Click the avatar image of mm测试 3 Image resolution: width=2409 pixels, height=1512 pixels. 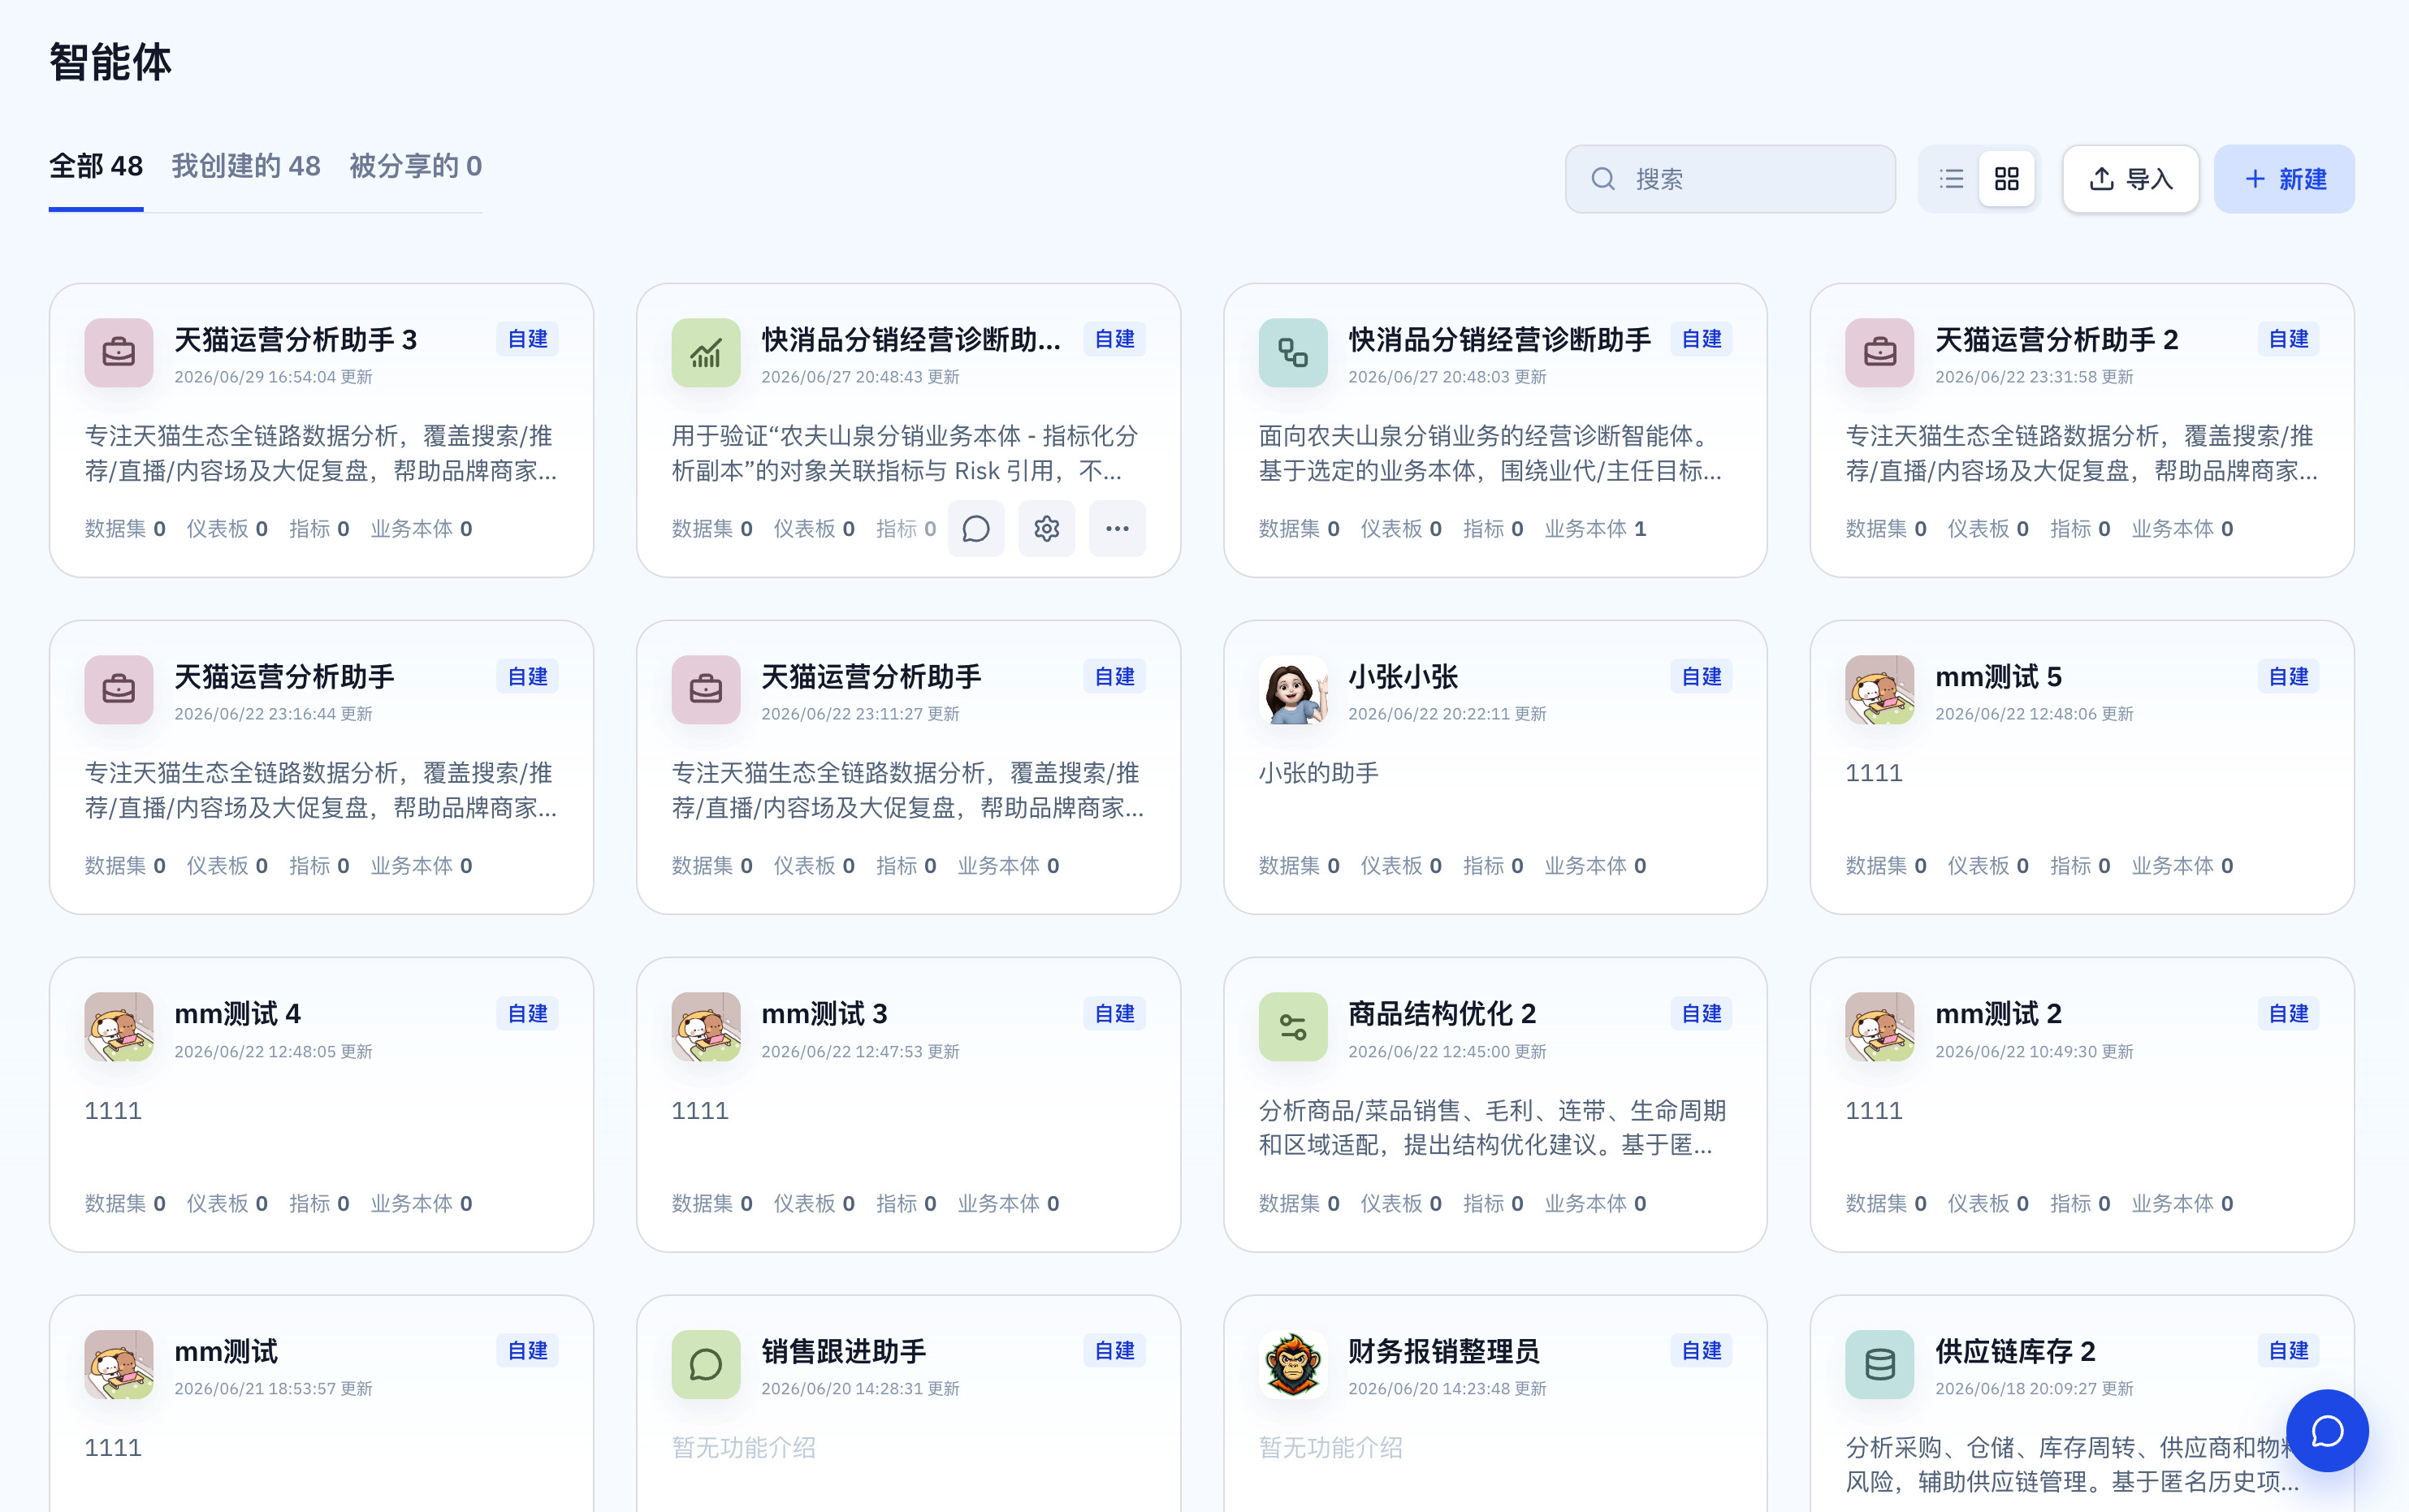pyautogui.click(x=706, y=1027)
